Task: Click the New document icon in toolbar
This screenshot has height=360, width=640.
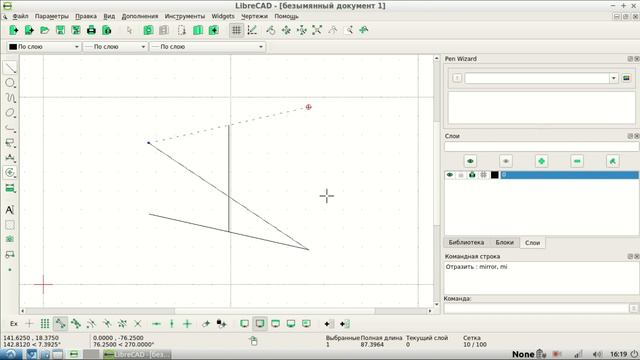Action: tap(13, 30)
